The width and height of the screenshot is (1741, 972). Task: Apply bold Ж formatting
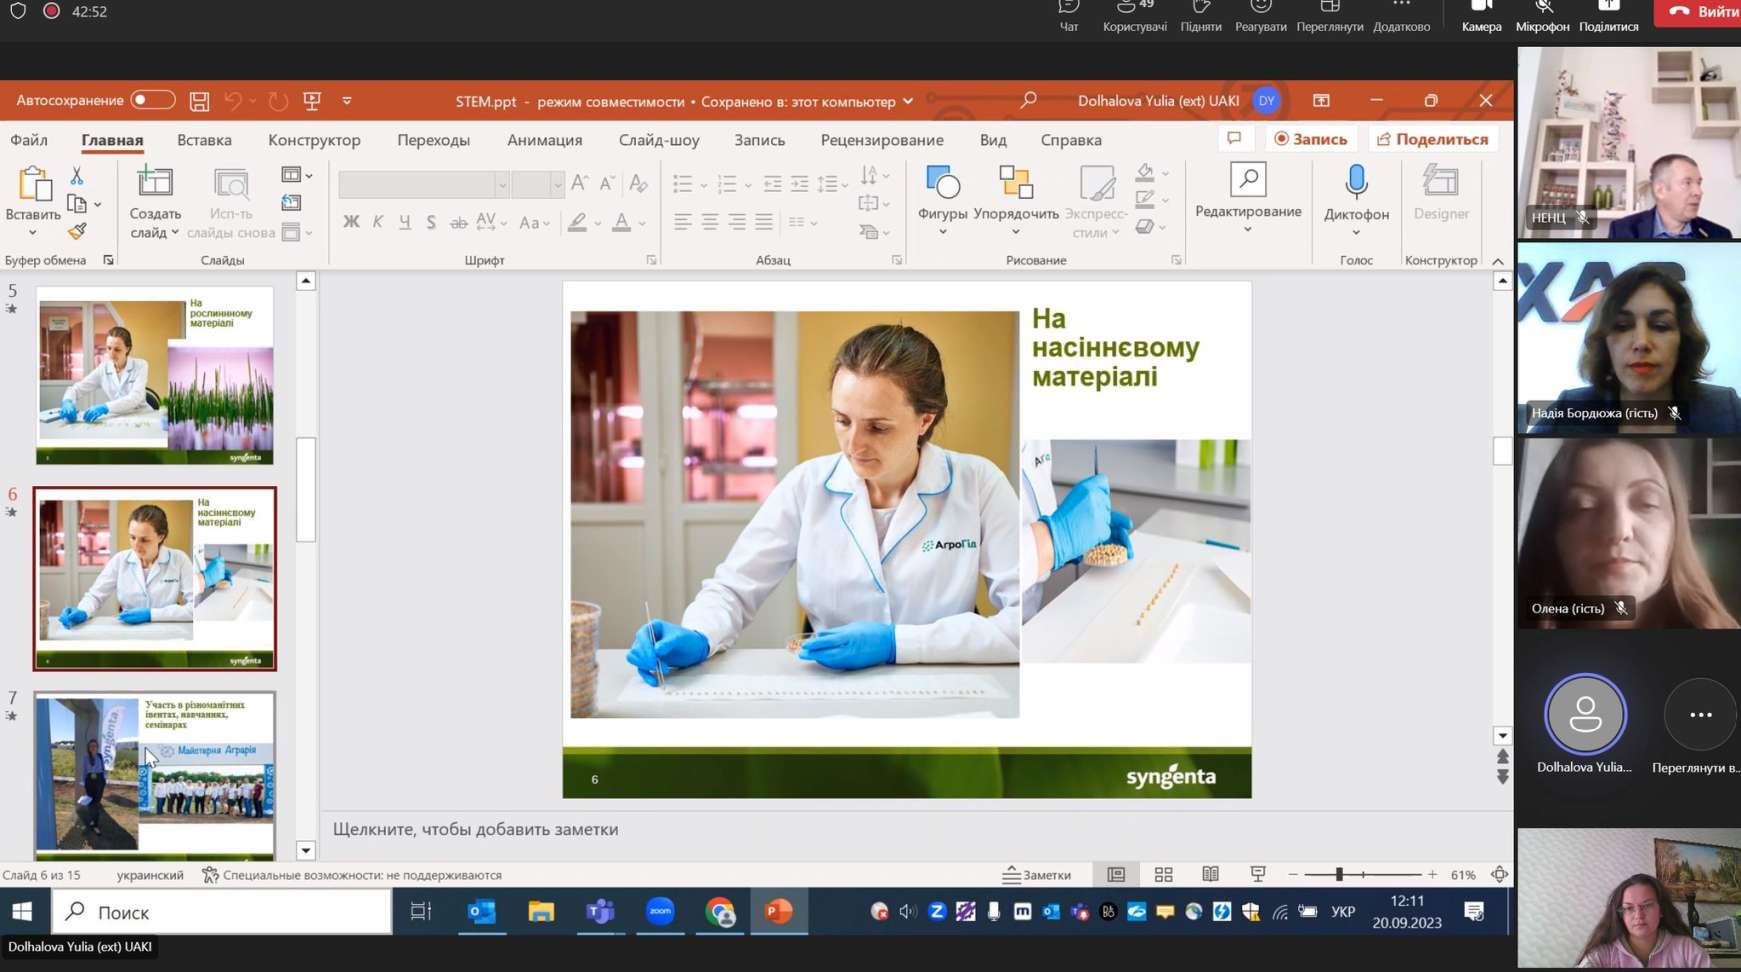351,222
